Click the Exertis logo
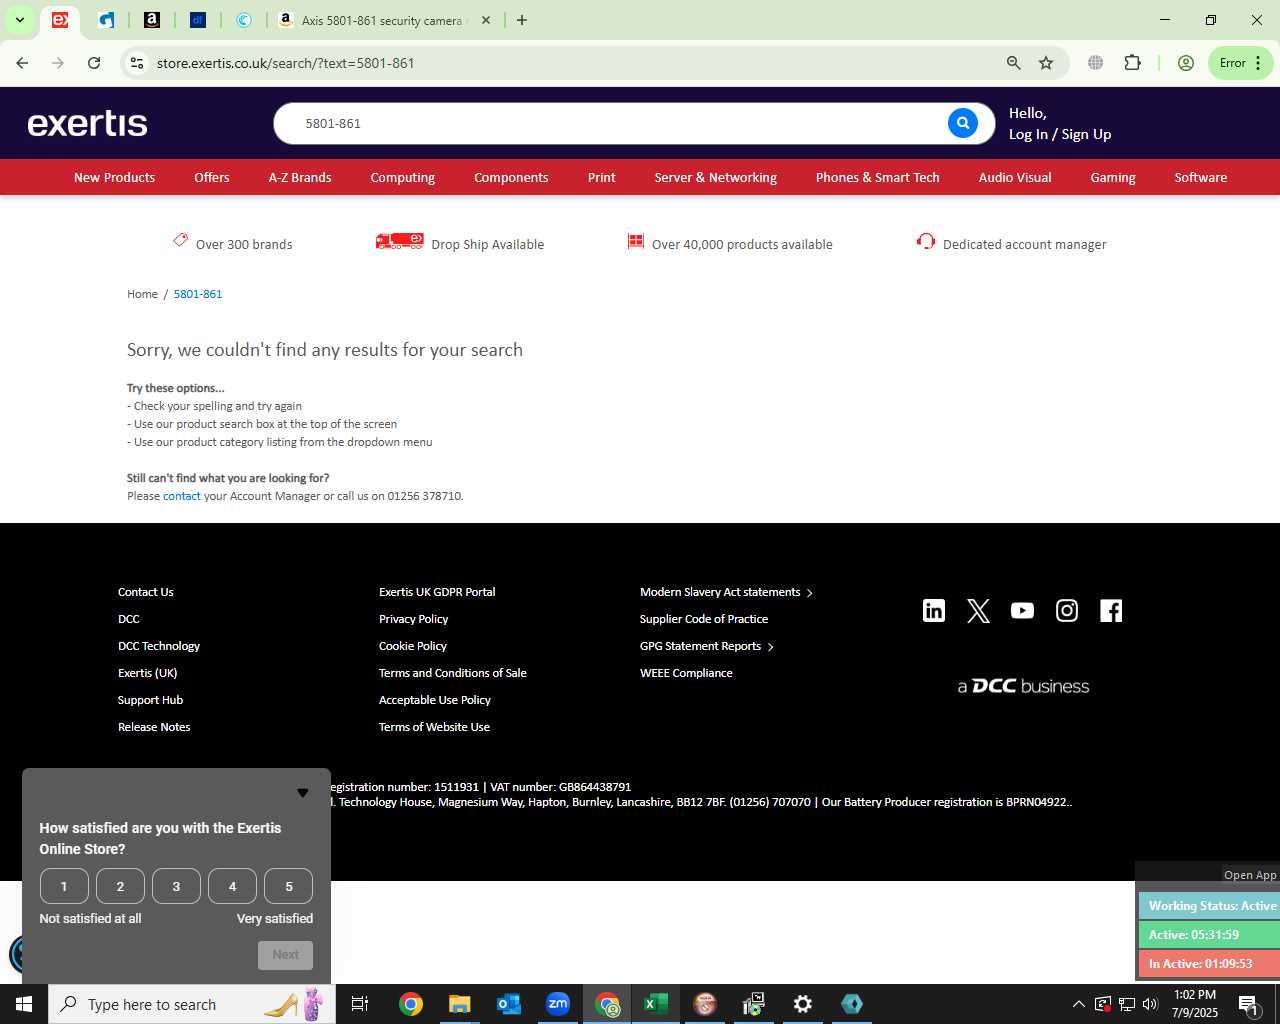The width and height of the screenshot is (1280, 1024). click(88, 123)
